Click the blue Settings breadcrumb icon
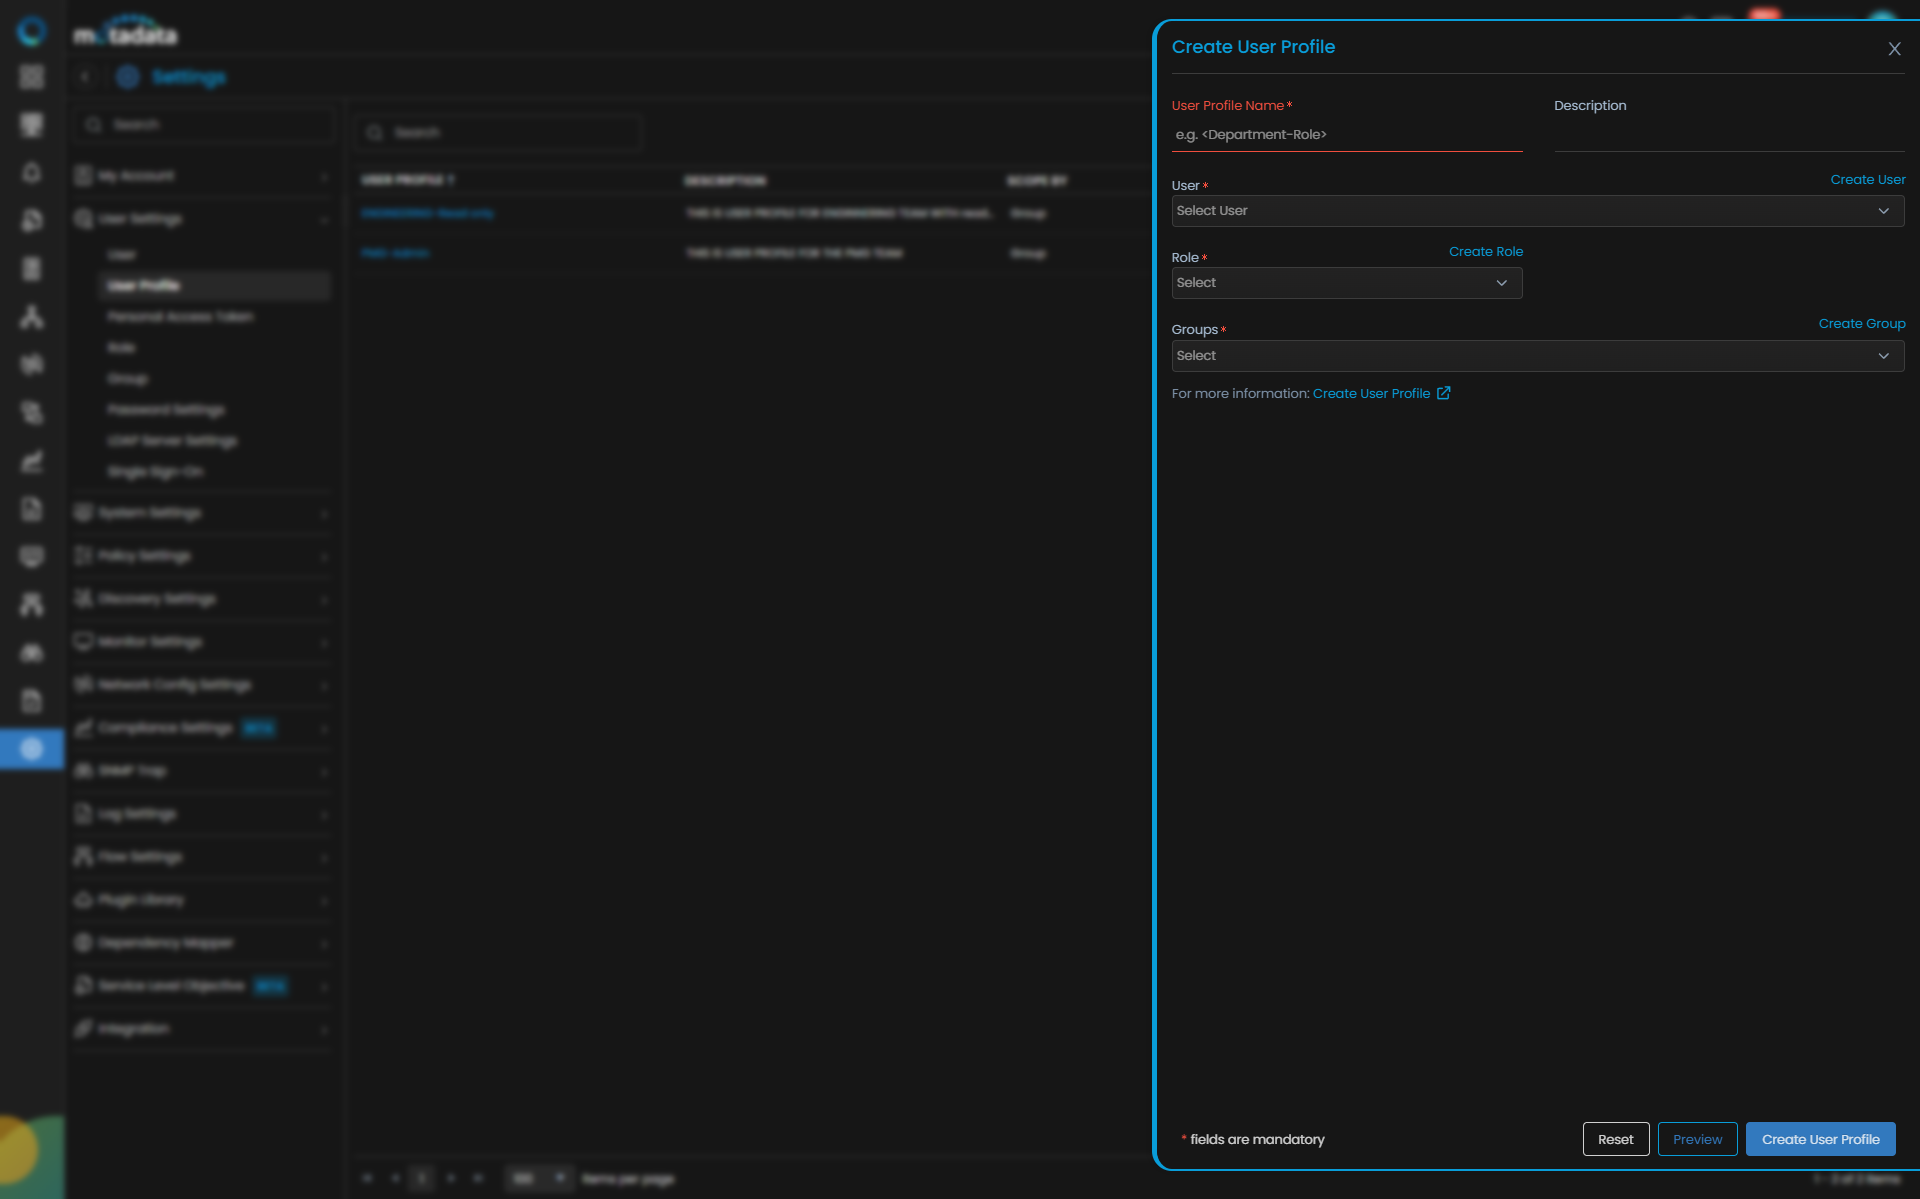 (127, 77)
